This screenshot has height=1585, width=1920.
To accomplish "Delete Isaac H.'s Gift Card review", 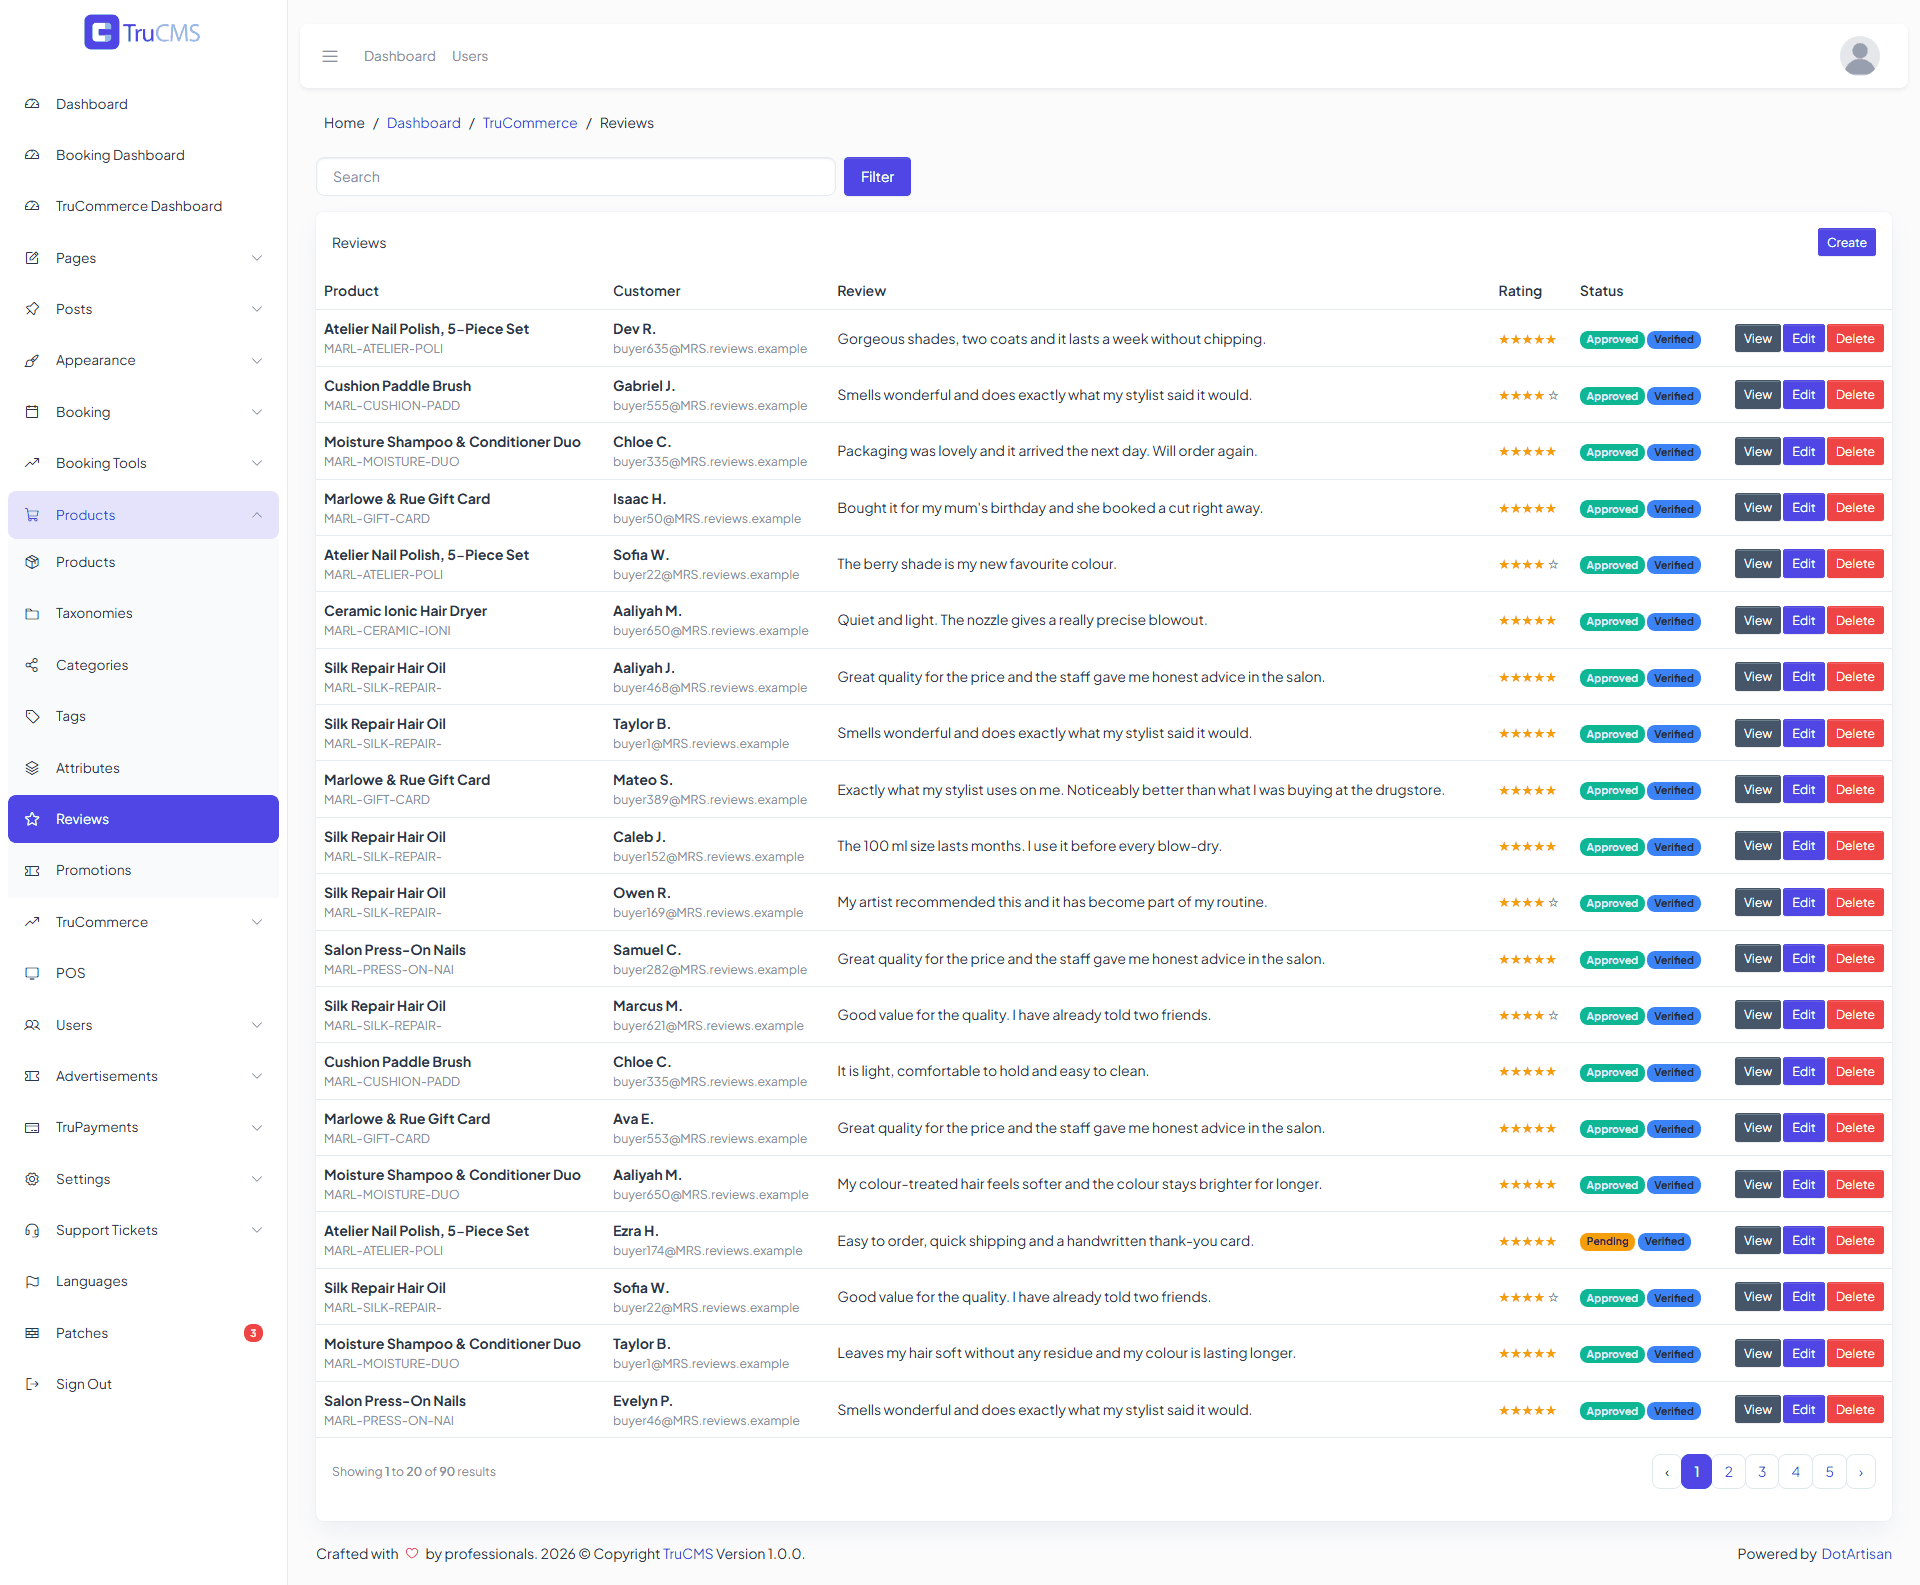I will pos(1855,508).
